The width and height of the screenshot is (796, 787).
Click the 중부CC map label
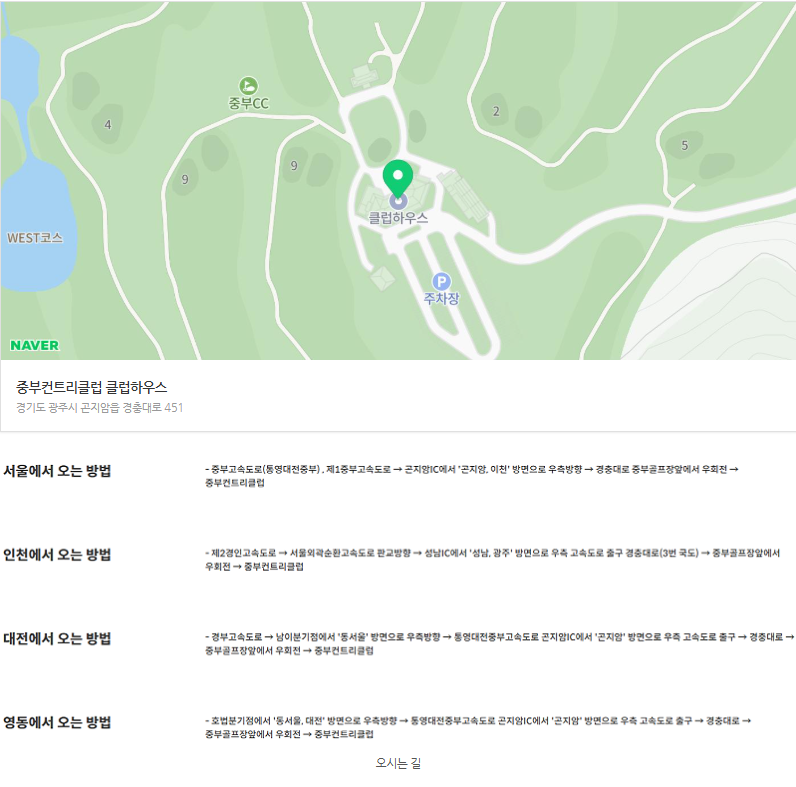[248, 104]
